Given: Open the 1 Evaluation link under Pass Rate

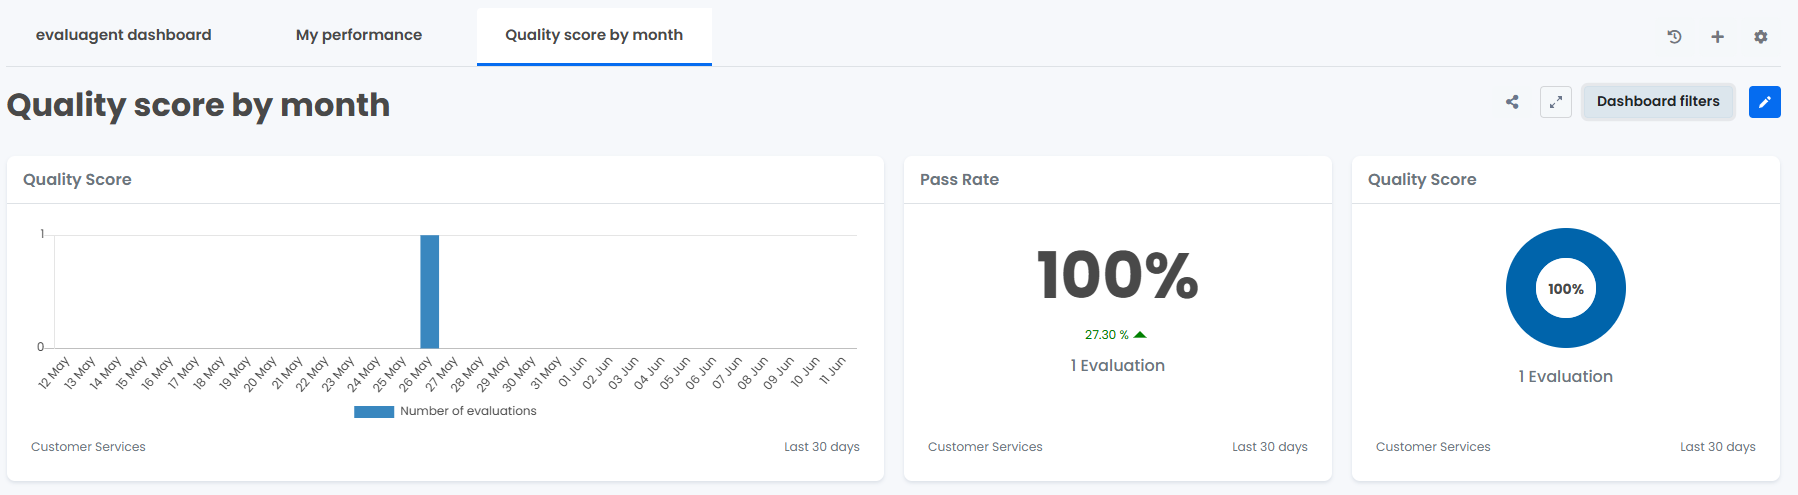Looking at the screenshot, I should pyautogui.click(x=1118, y=366).
